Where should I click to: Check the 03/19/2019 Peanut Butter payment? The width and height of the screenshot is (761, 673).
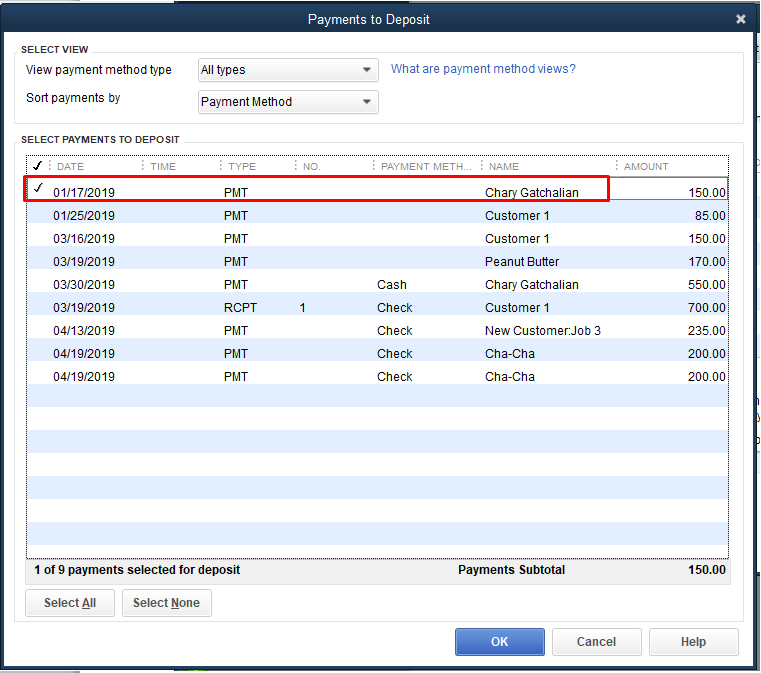pos(38,261)
